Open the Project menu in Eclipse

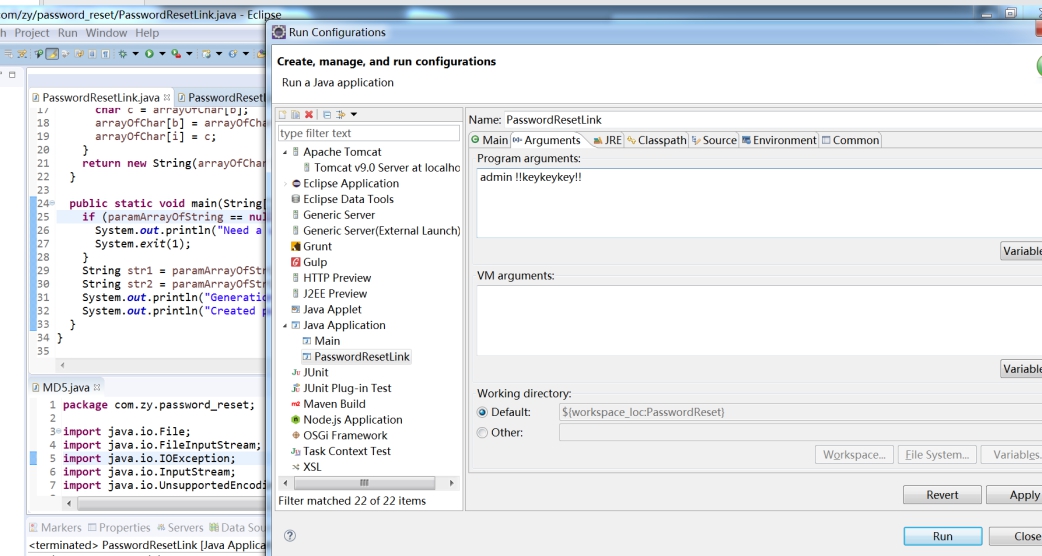(x=32, y=33)
